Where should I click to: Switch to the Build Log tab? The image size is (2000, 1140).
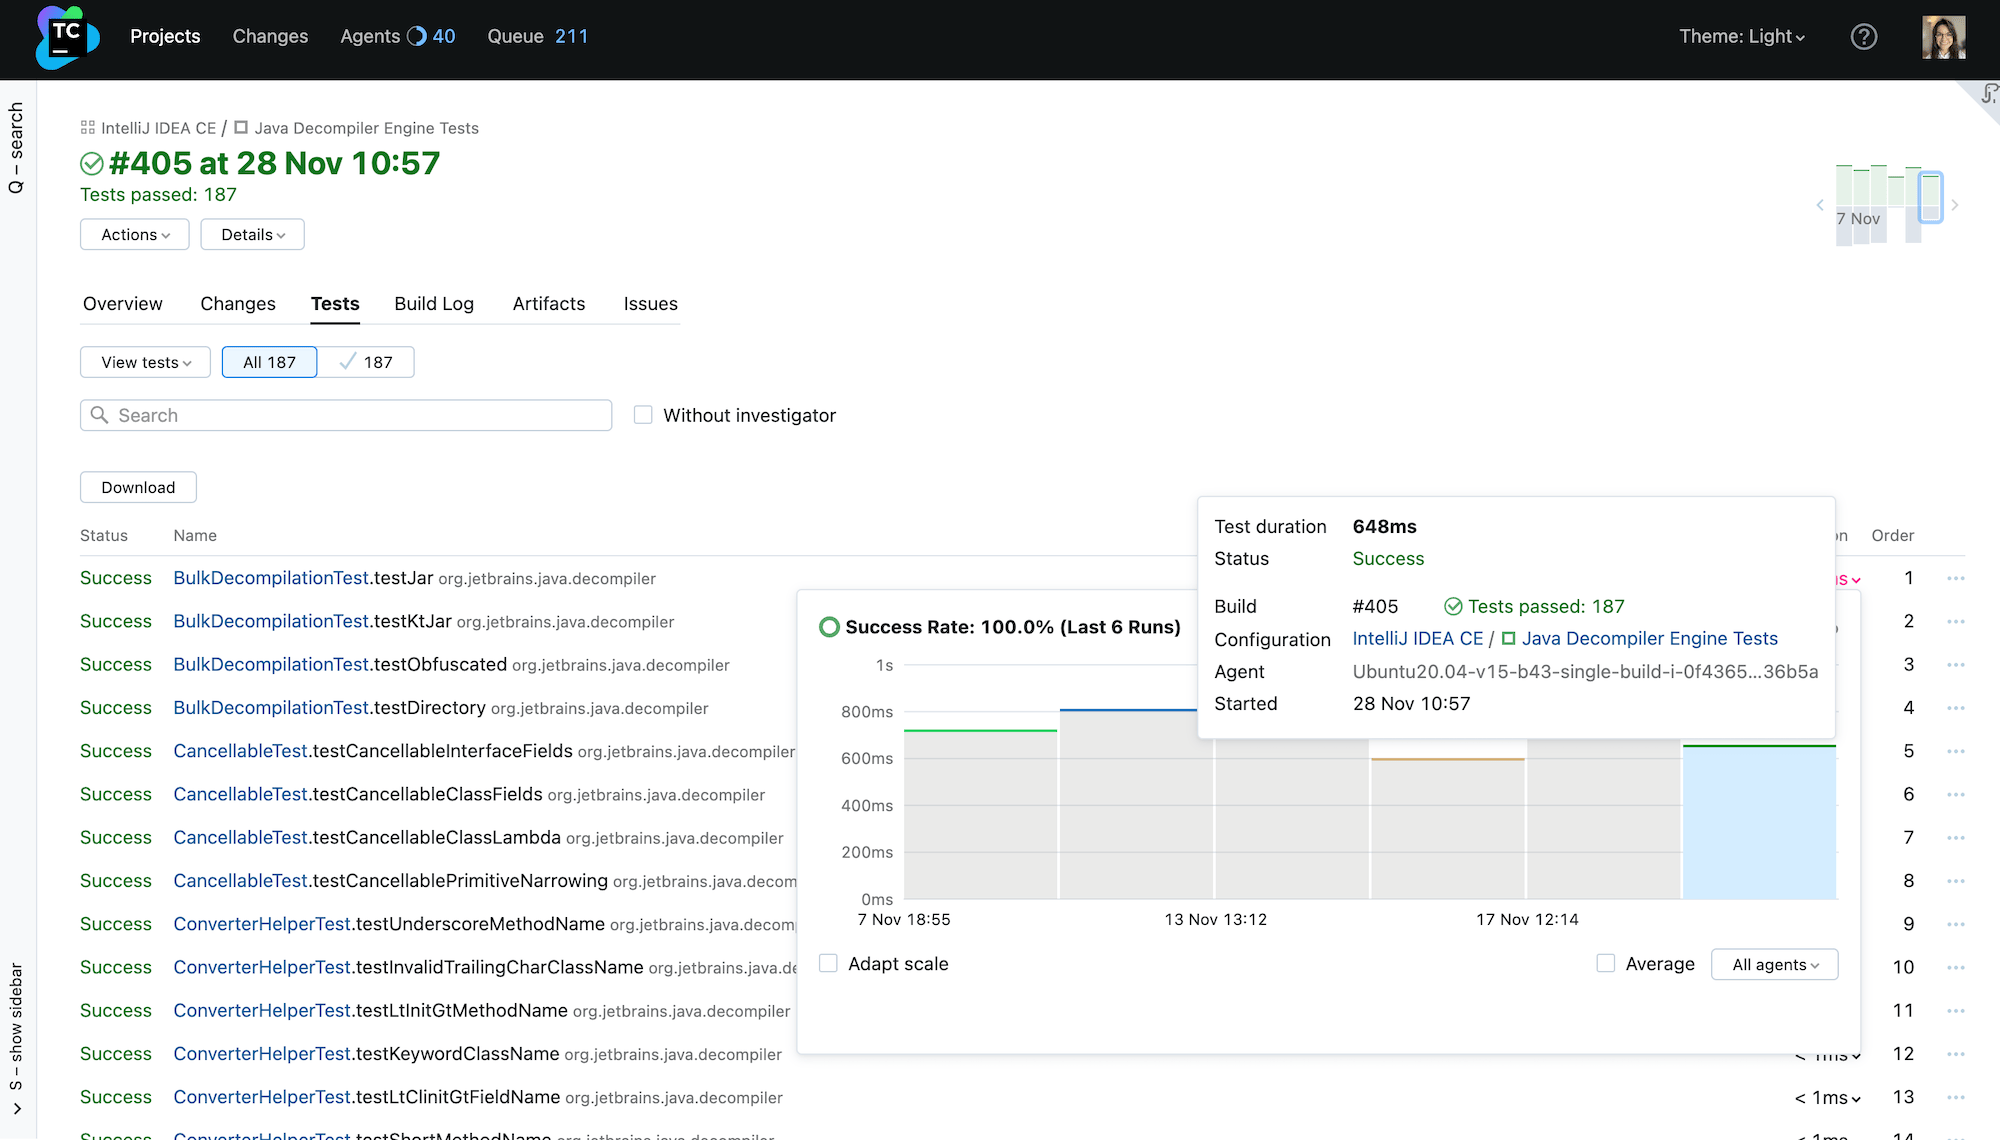(434, 304)
